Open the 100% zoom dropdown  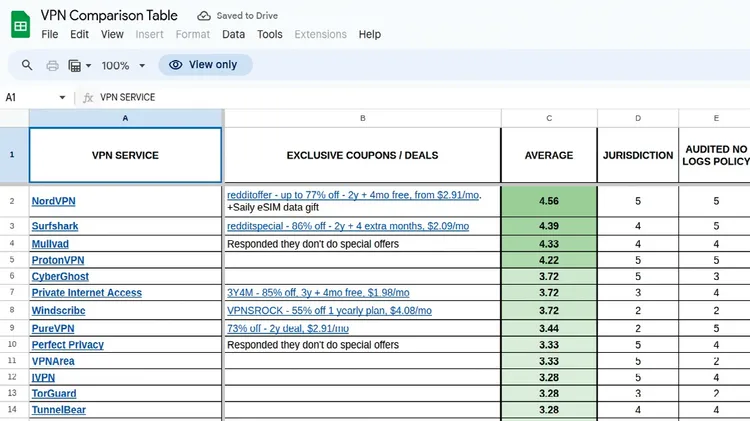pos(123,66)
